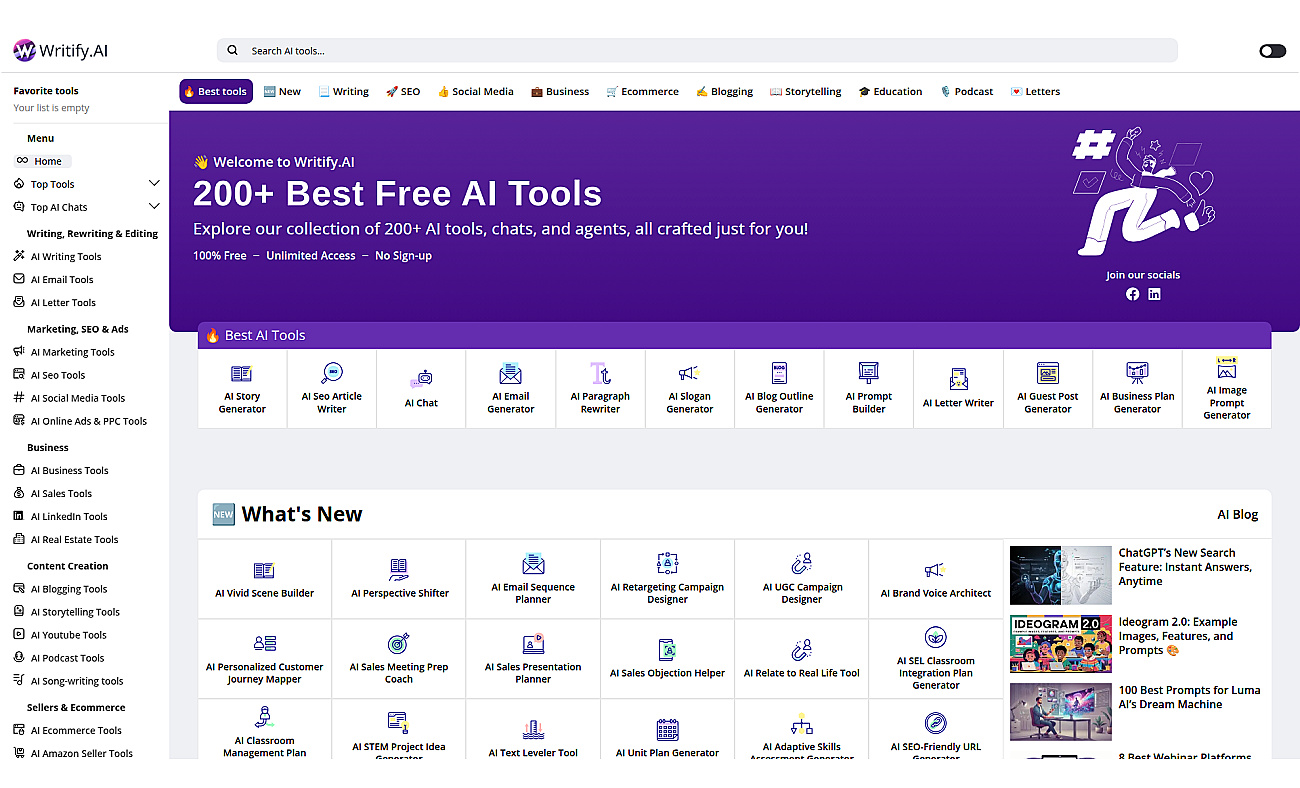Open AI Blogging Tools in sidebar
1300x788 pixels.
[x=61, y=589]
